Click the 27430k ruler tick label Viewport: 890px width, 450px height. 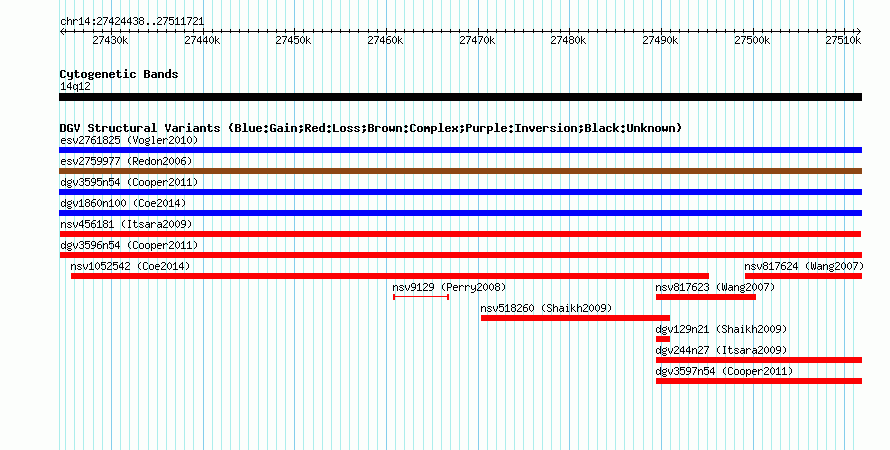pos(110,40)
